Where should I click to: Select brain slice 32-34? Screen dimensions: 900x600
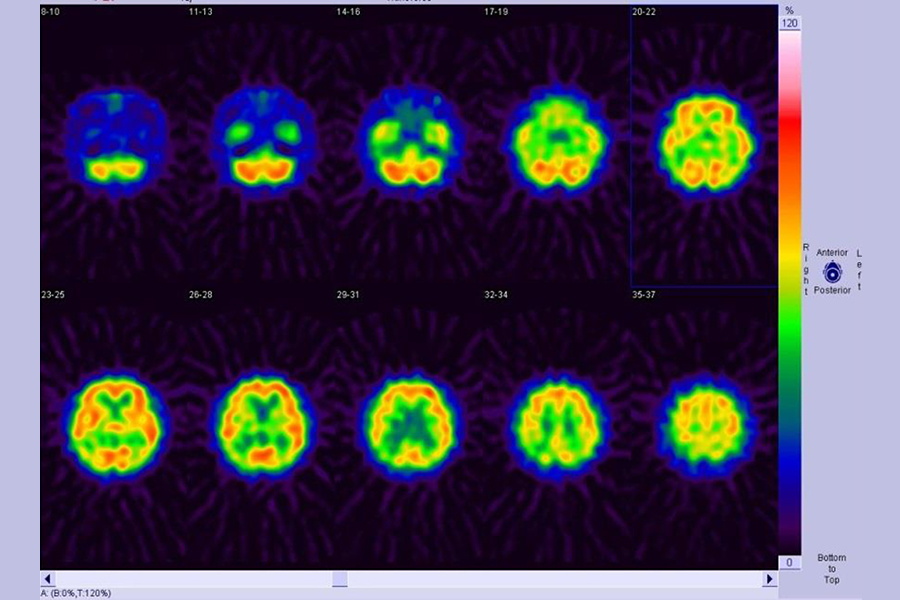tap(557, 427)
